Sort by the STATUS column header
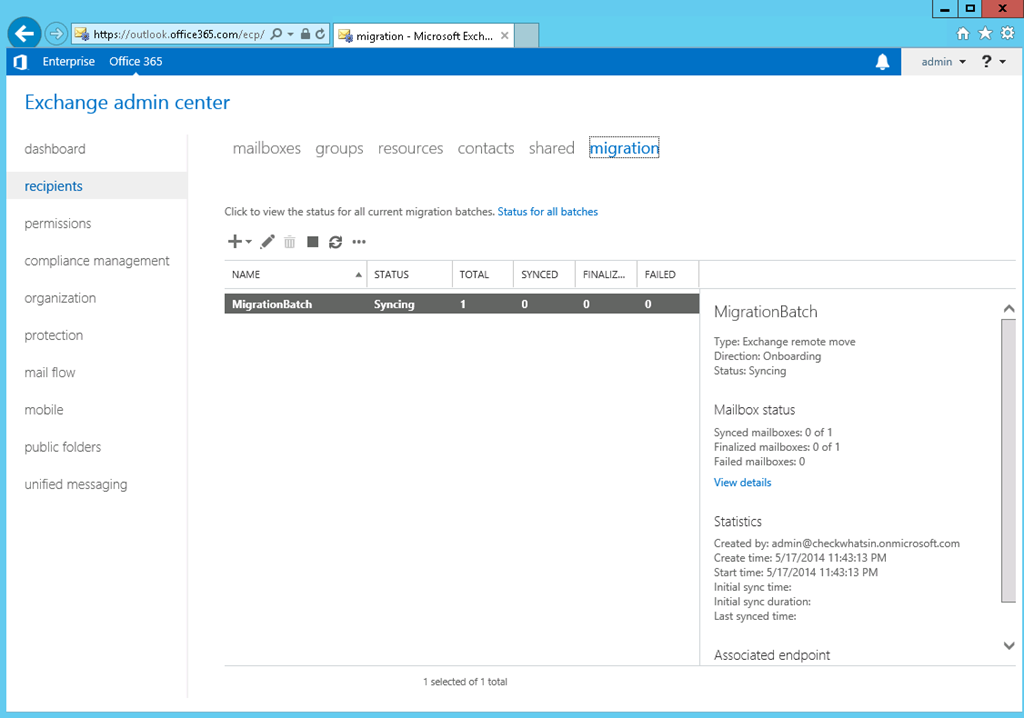 [409, 274]
